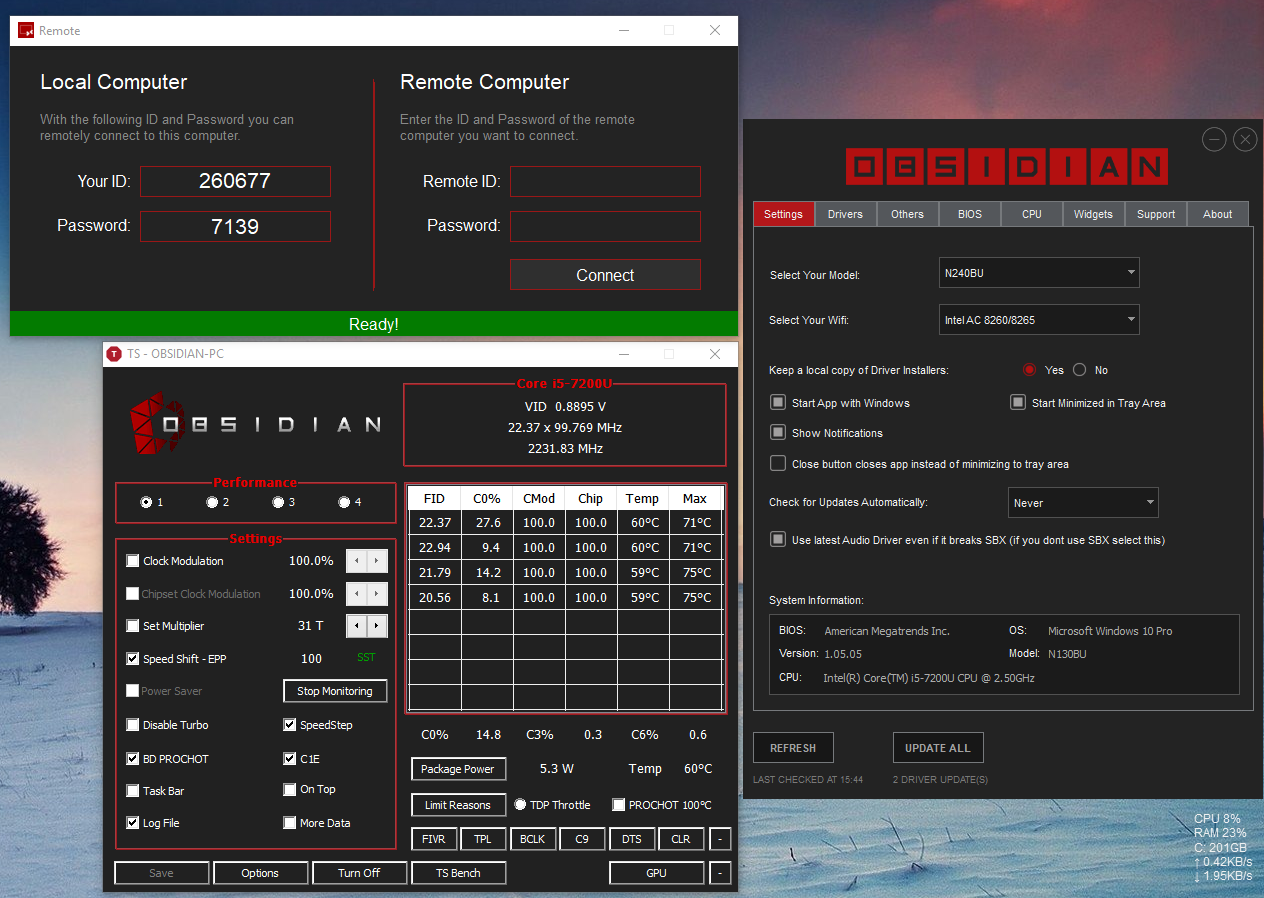This screenshot has height=898, width=1264.
Task: Check the Disable Turbo option
Action: coord(133,725)
